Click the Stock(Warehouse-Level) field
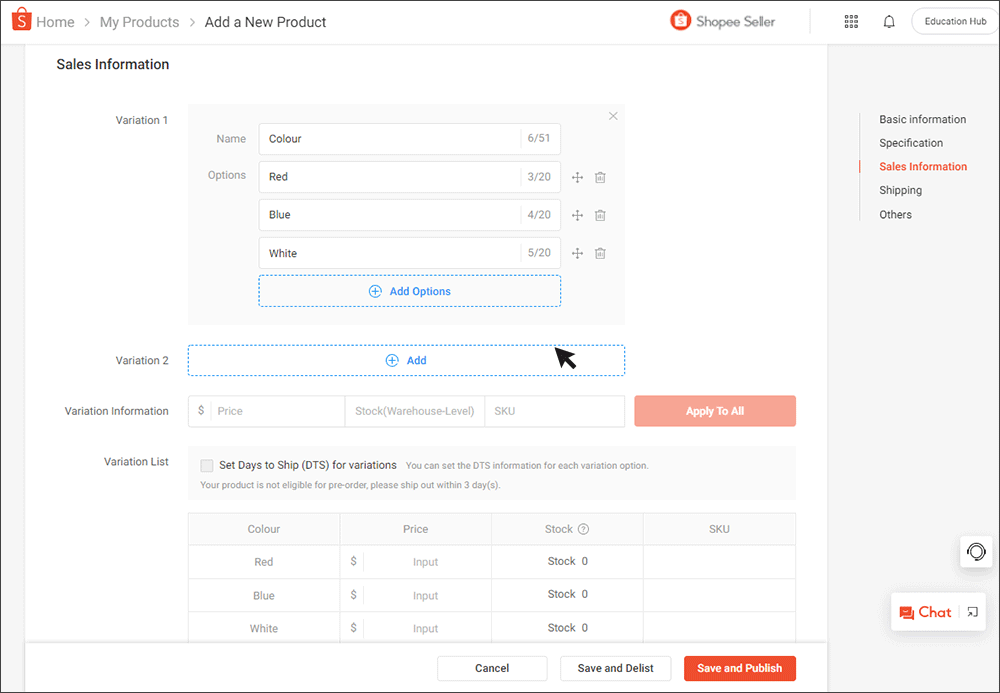The height and width of the screenshot is (693, 1000). (x=415, y=411)
